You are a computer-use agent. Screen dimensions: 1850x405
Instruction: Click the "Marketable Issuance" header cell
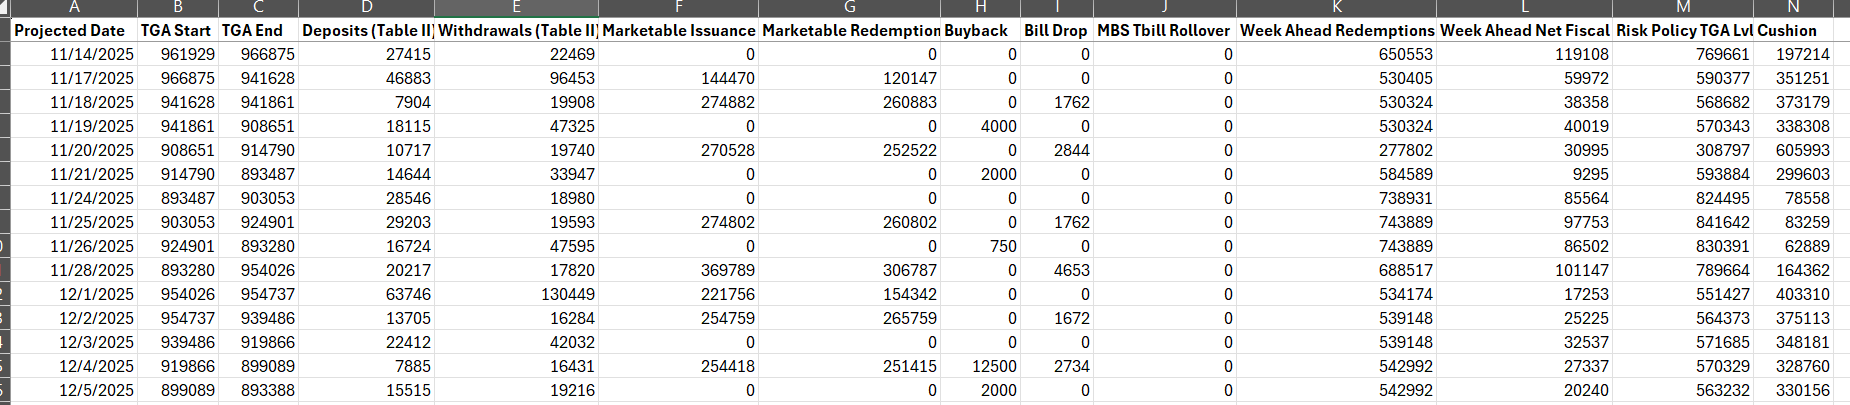(679, 30)
